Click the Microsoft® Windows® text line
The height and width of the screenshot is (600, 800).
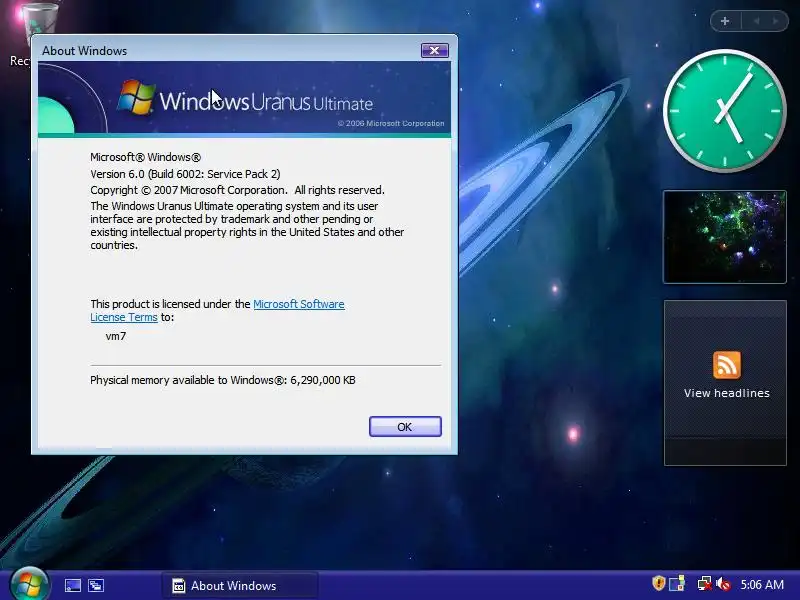pos(145,157)
